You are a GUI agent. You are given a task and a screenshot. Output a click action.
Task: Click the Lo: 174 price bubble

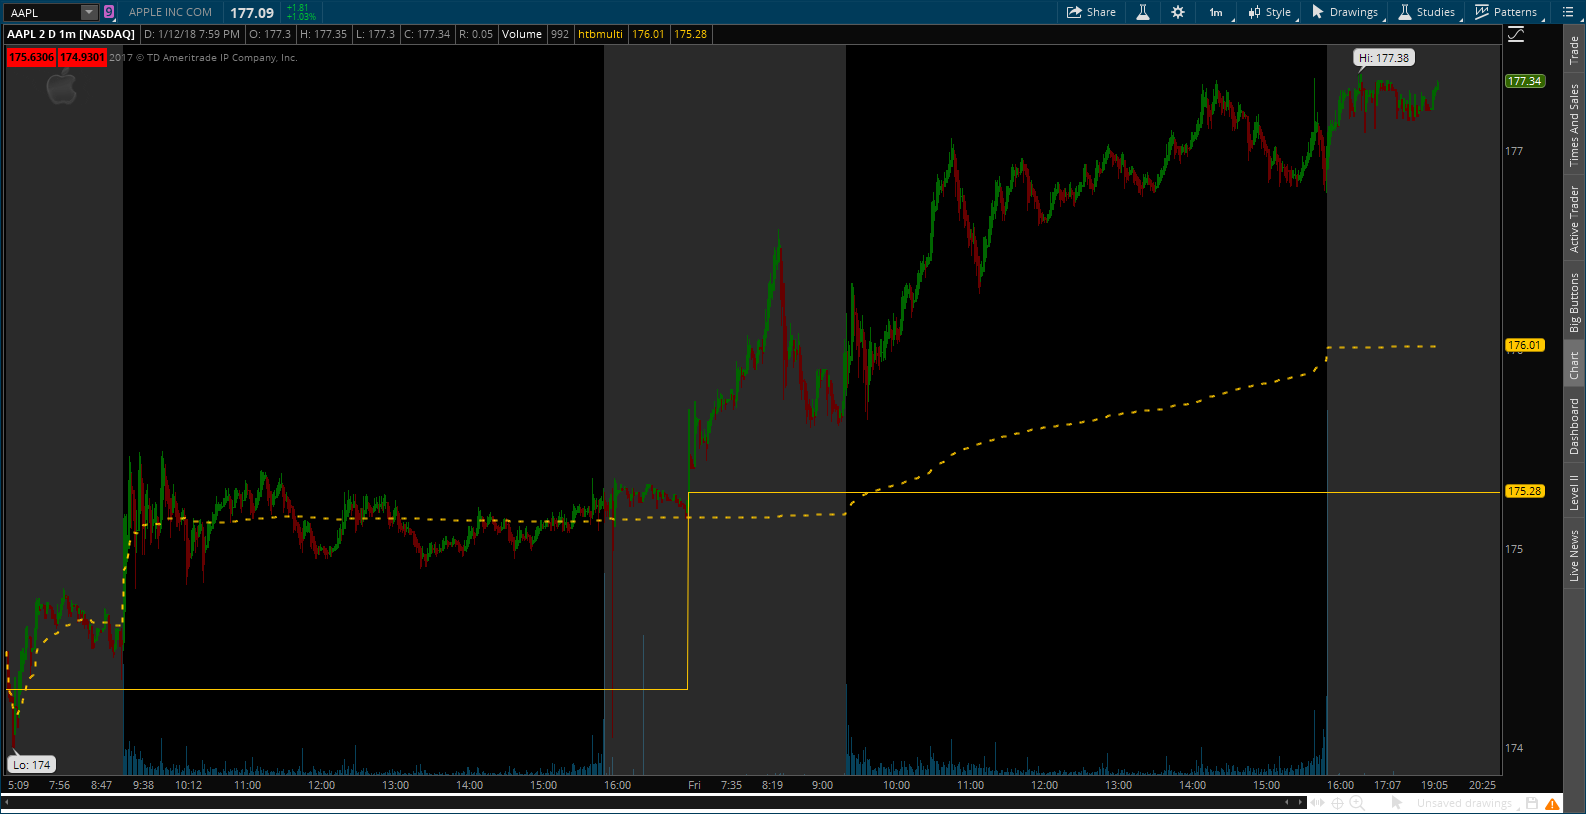tap(32, 765)
